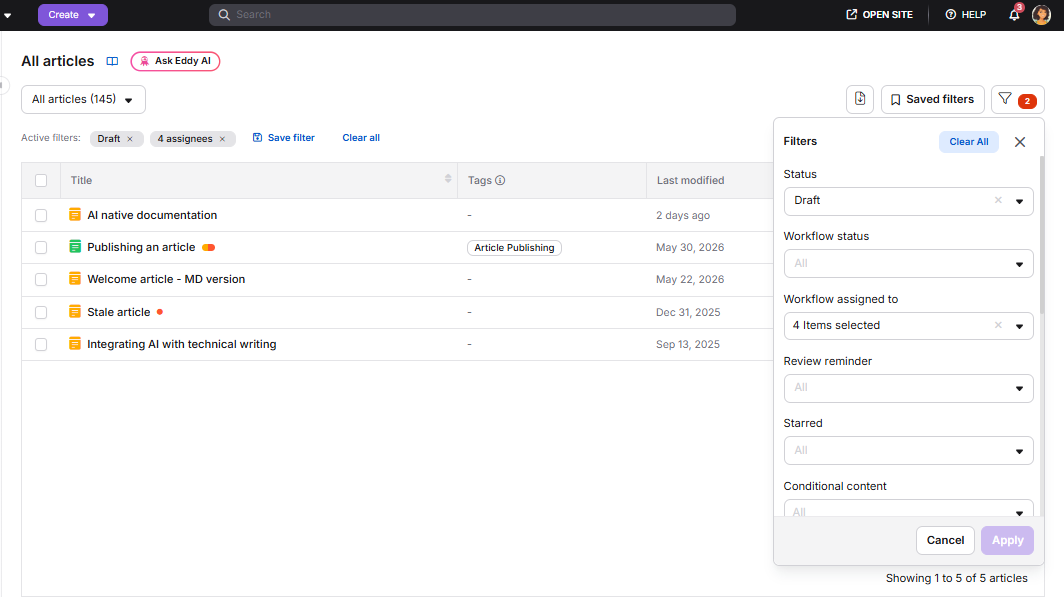Image resolution: width=1064 pixels, height=598 pixels.
Task: Remove the Draft active filter chip
Action: point(130,139)
